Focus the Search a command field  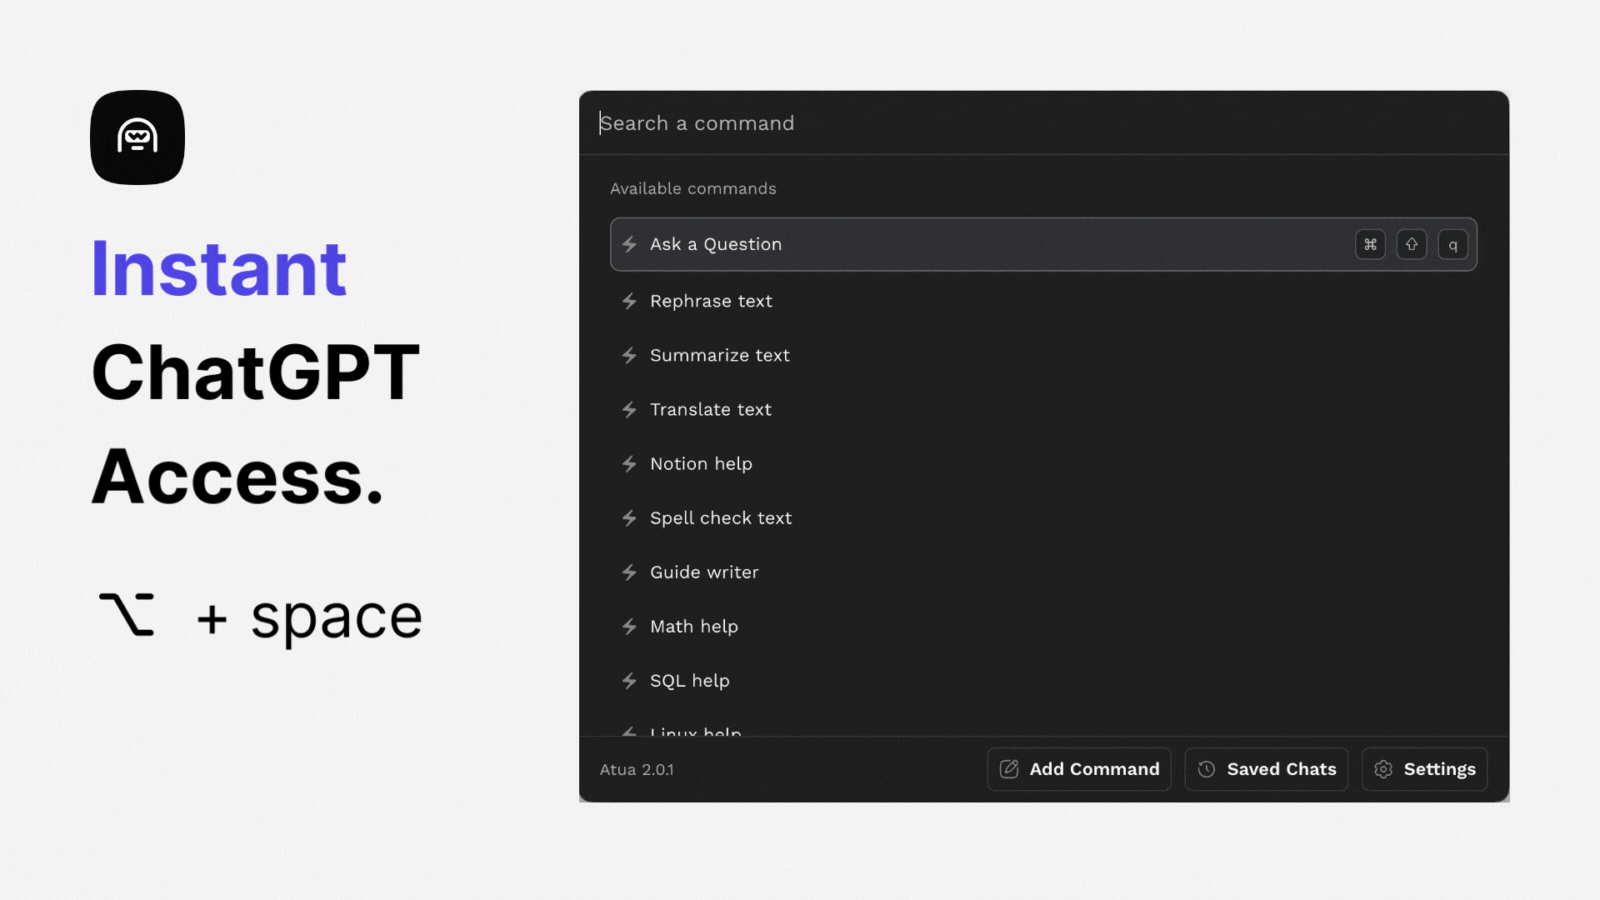1043,123
